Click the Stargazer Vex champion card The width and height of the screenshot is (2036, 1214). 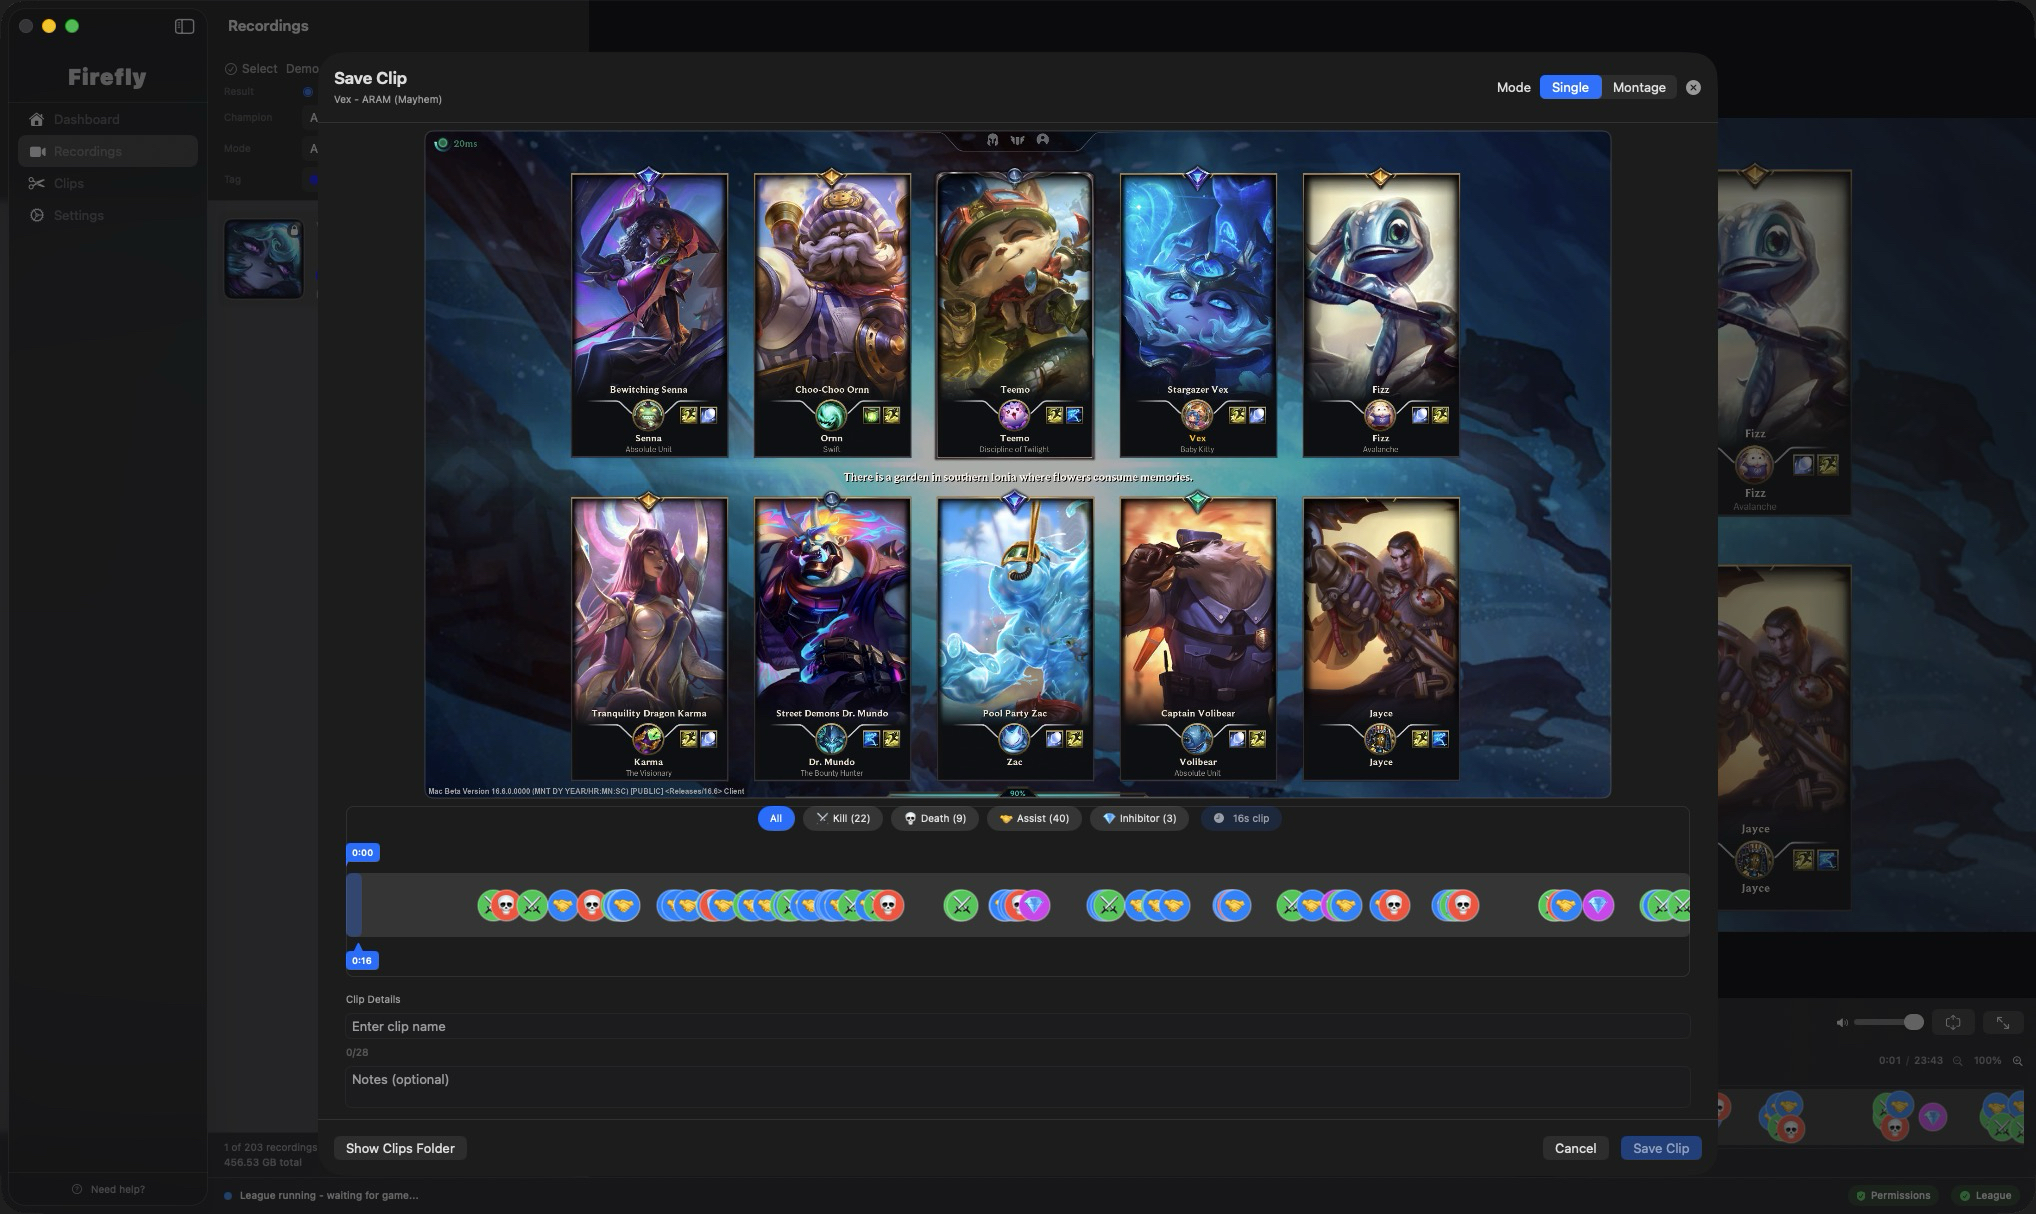[1198, 315]
